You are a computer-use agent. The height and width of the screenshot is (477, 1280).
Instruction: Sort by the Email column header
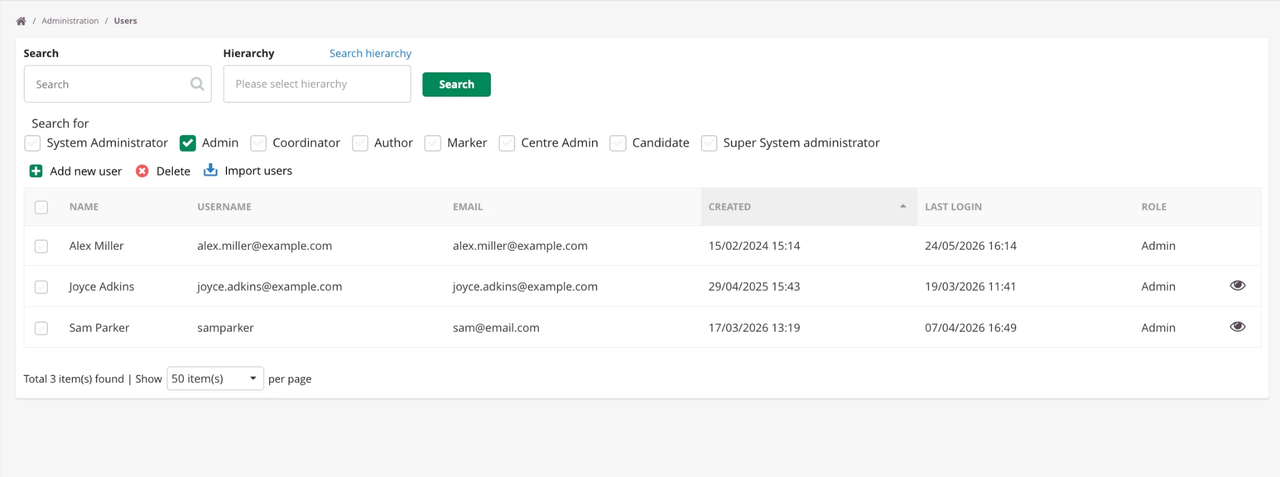coord(468,207)
